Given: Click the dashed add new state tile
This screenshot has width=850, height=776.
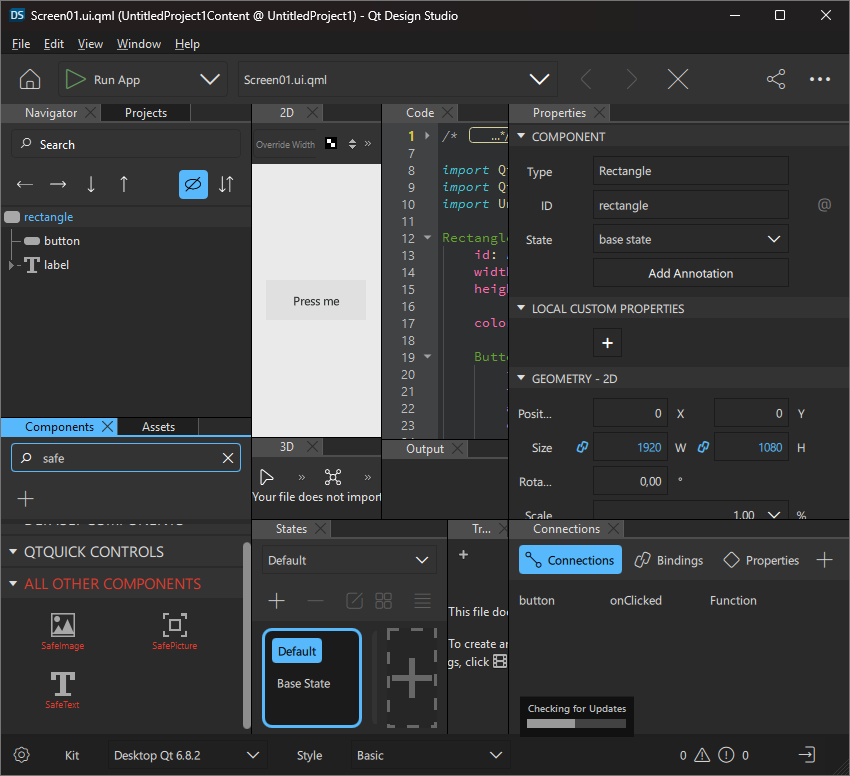Looking at the screenshot, I should tap(412, 678).
